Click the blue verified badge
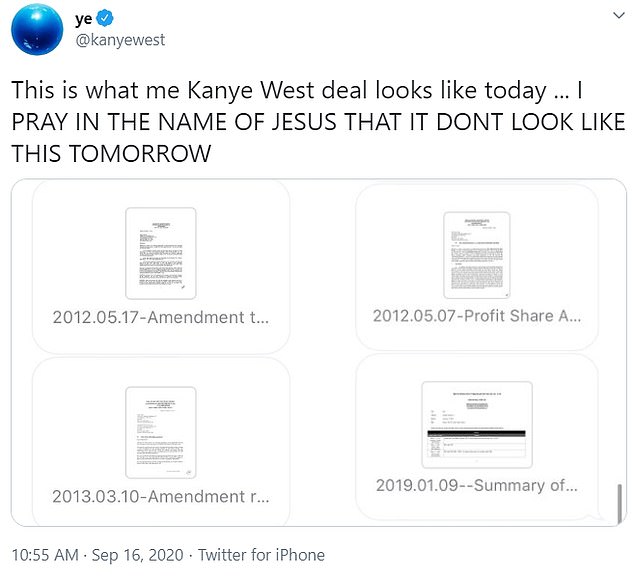The image size is (634, 576). [x=106, y=19]
